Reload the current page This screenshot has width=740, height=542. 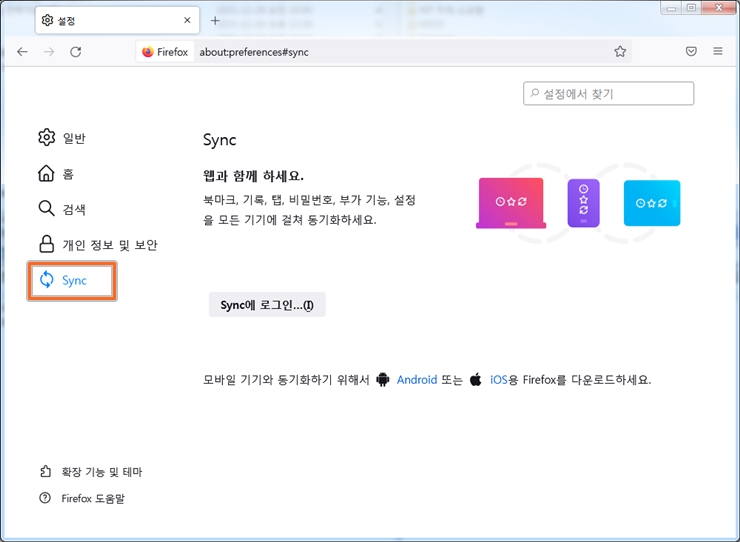click(x=76, y=52)
